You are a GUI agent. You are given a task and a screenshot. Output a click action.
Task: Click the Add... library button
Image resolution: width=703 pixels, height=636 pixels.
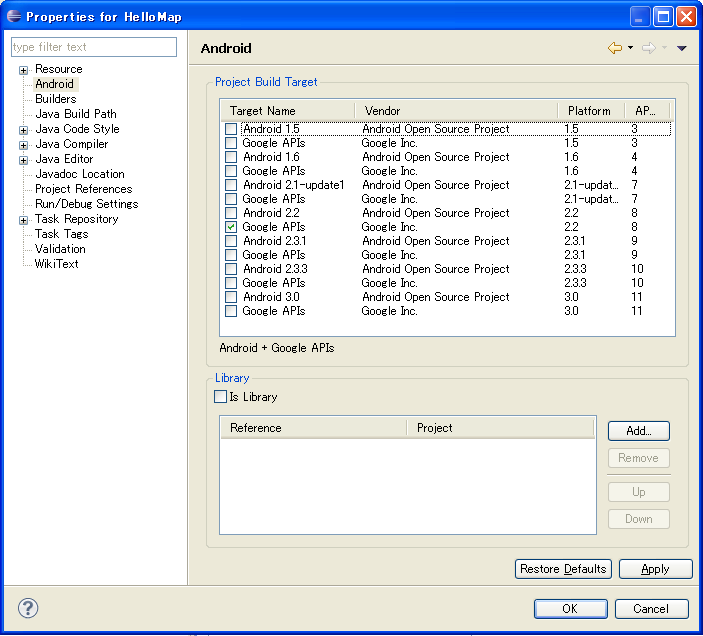tap(638, 431)
